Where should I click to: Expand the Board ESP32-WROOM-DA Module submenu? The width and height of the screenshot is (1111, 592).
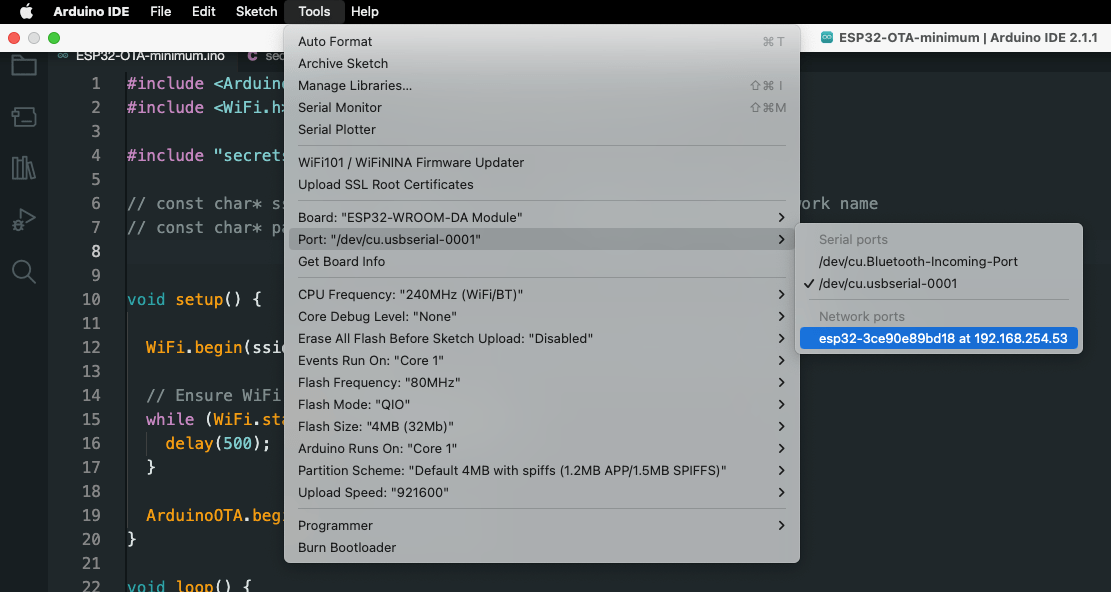[x=542, y=217]
